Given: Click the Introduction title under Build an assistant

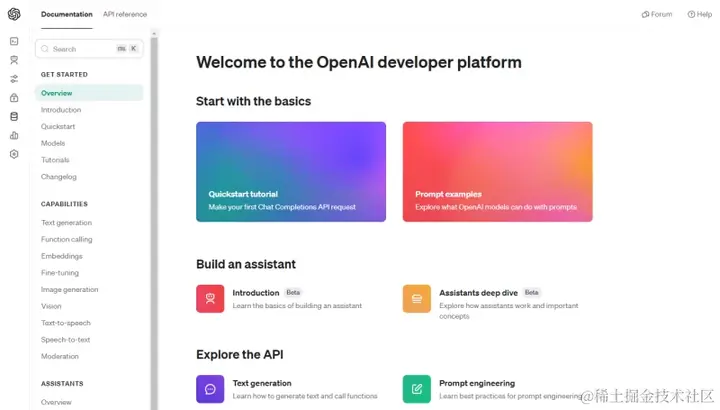Looking at the screenshot, I should pyautogui.click(x=256, y=293).
